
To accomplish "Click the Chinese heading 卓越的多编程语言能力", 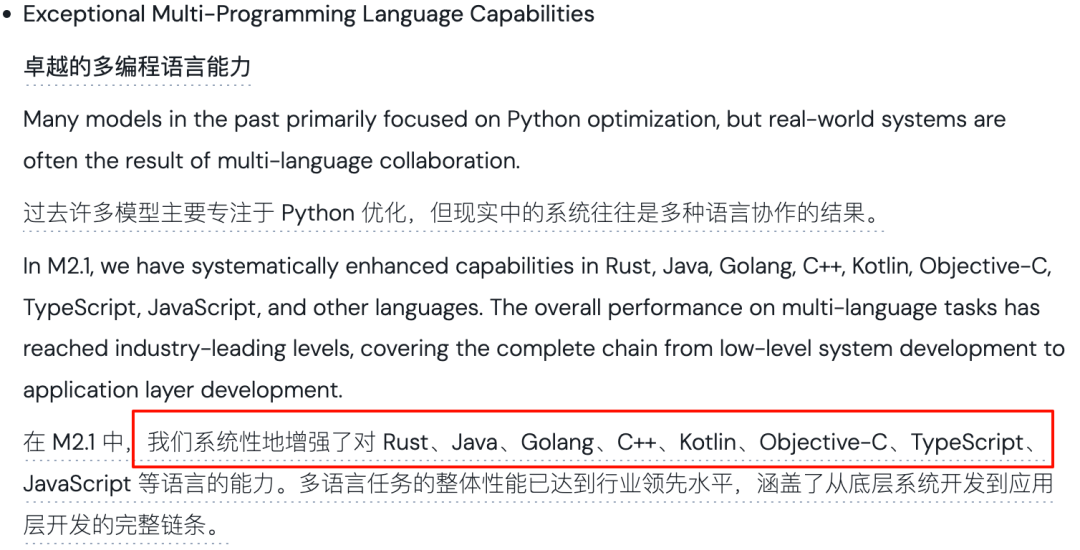I will click(137, 67).
